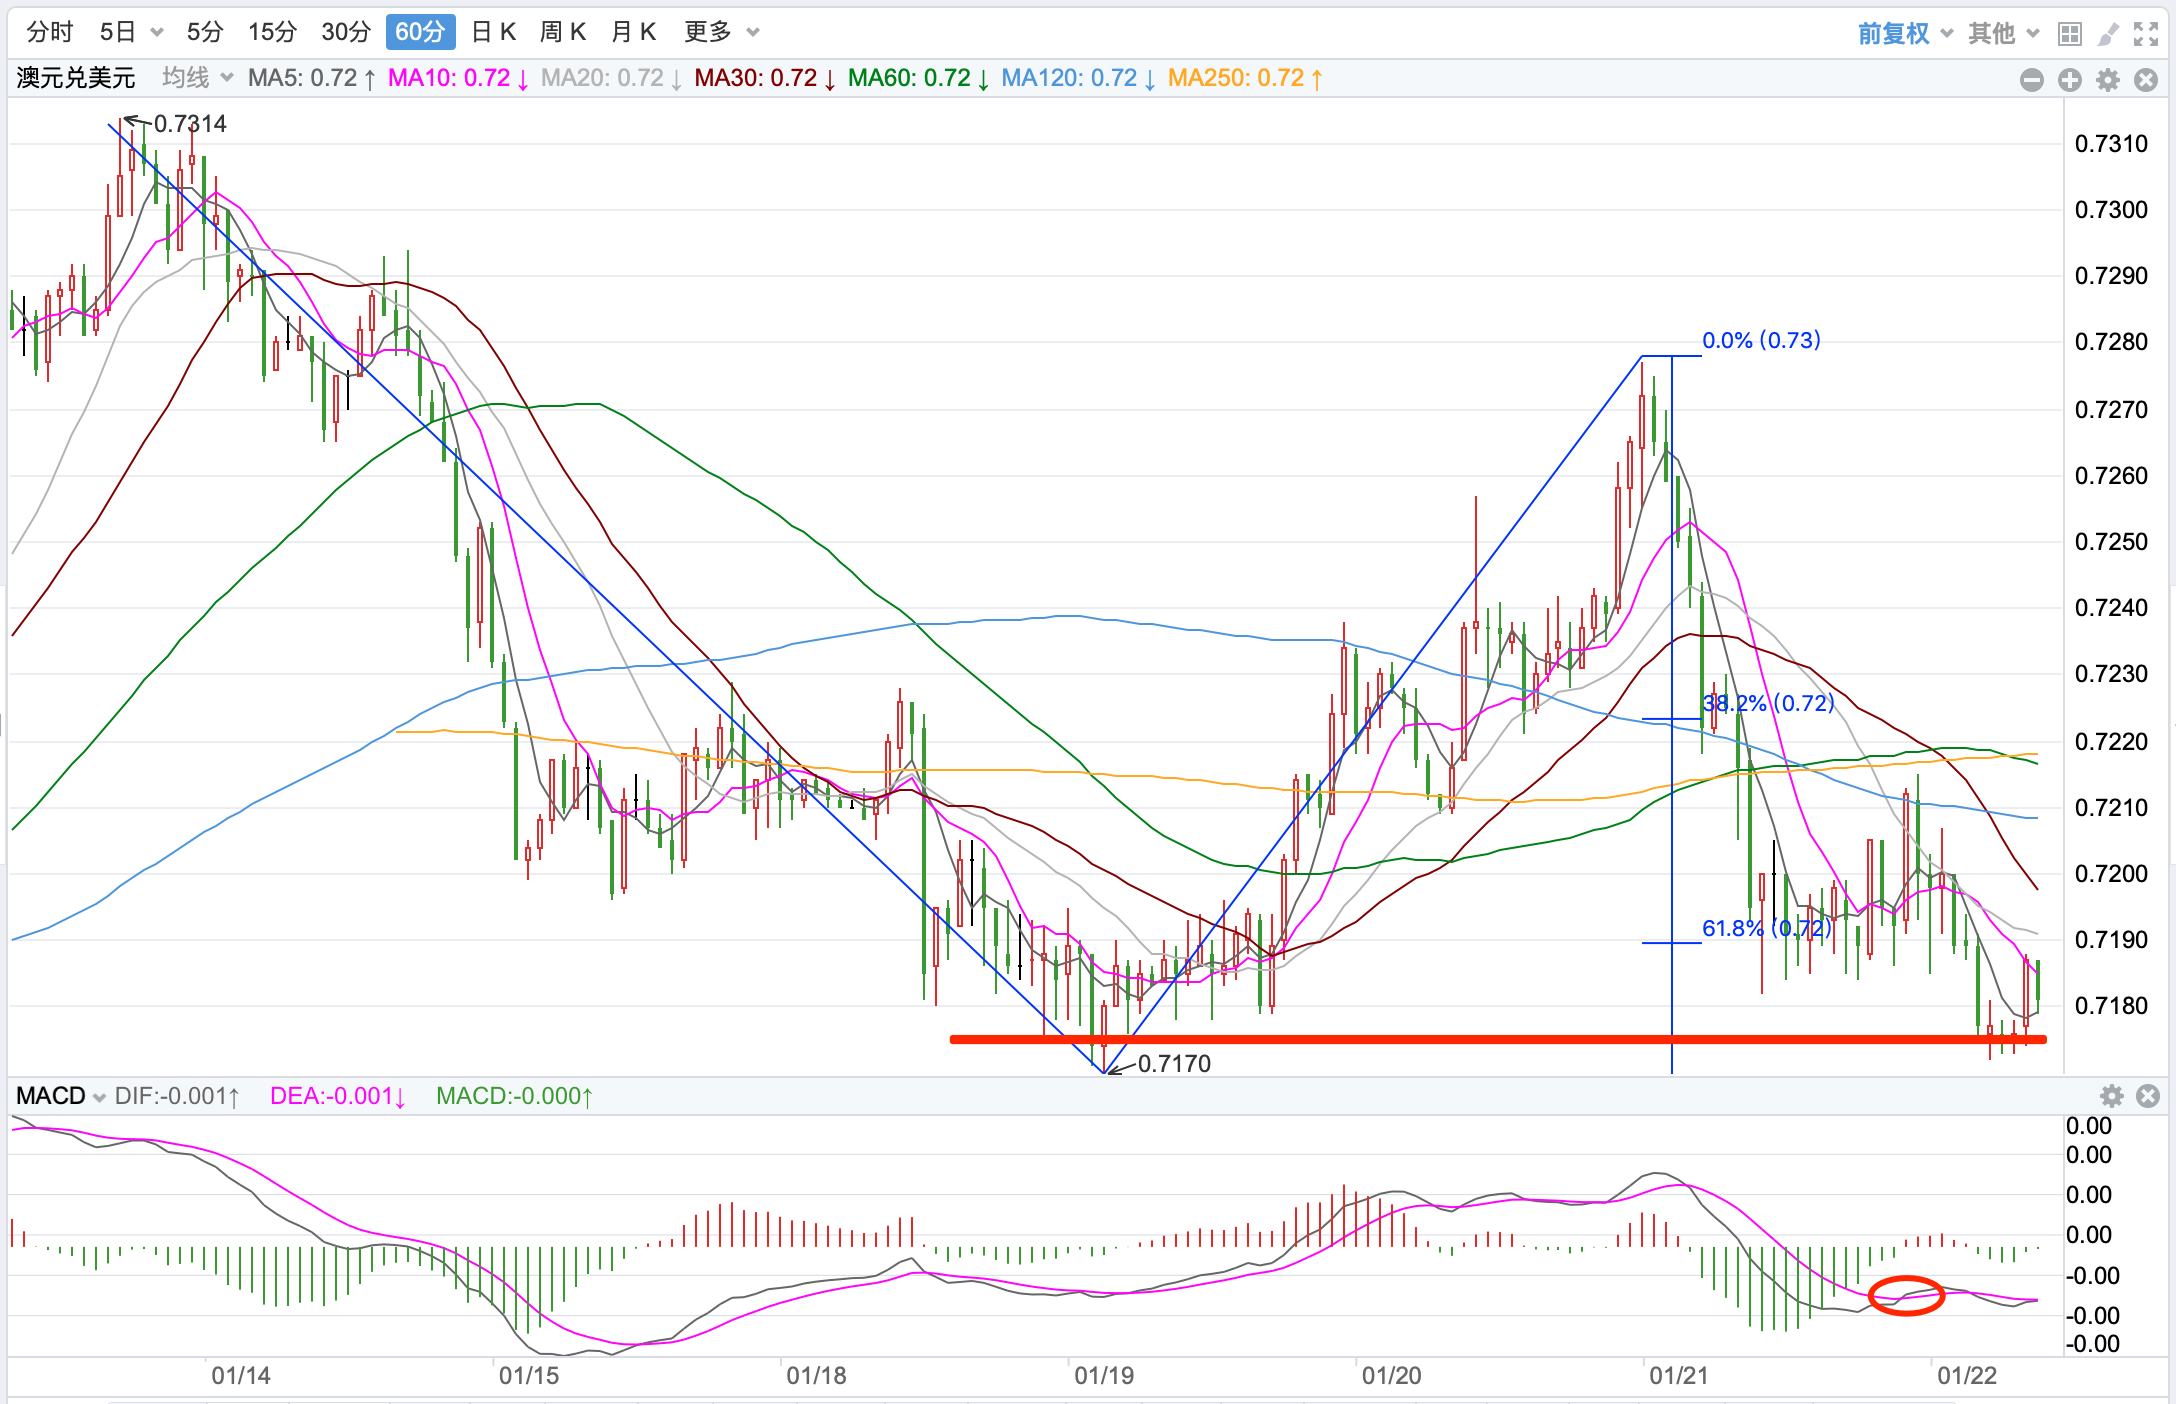Remove MACD panel with its X icon
2176x1404 pixels.
[2148, 1096]
